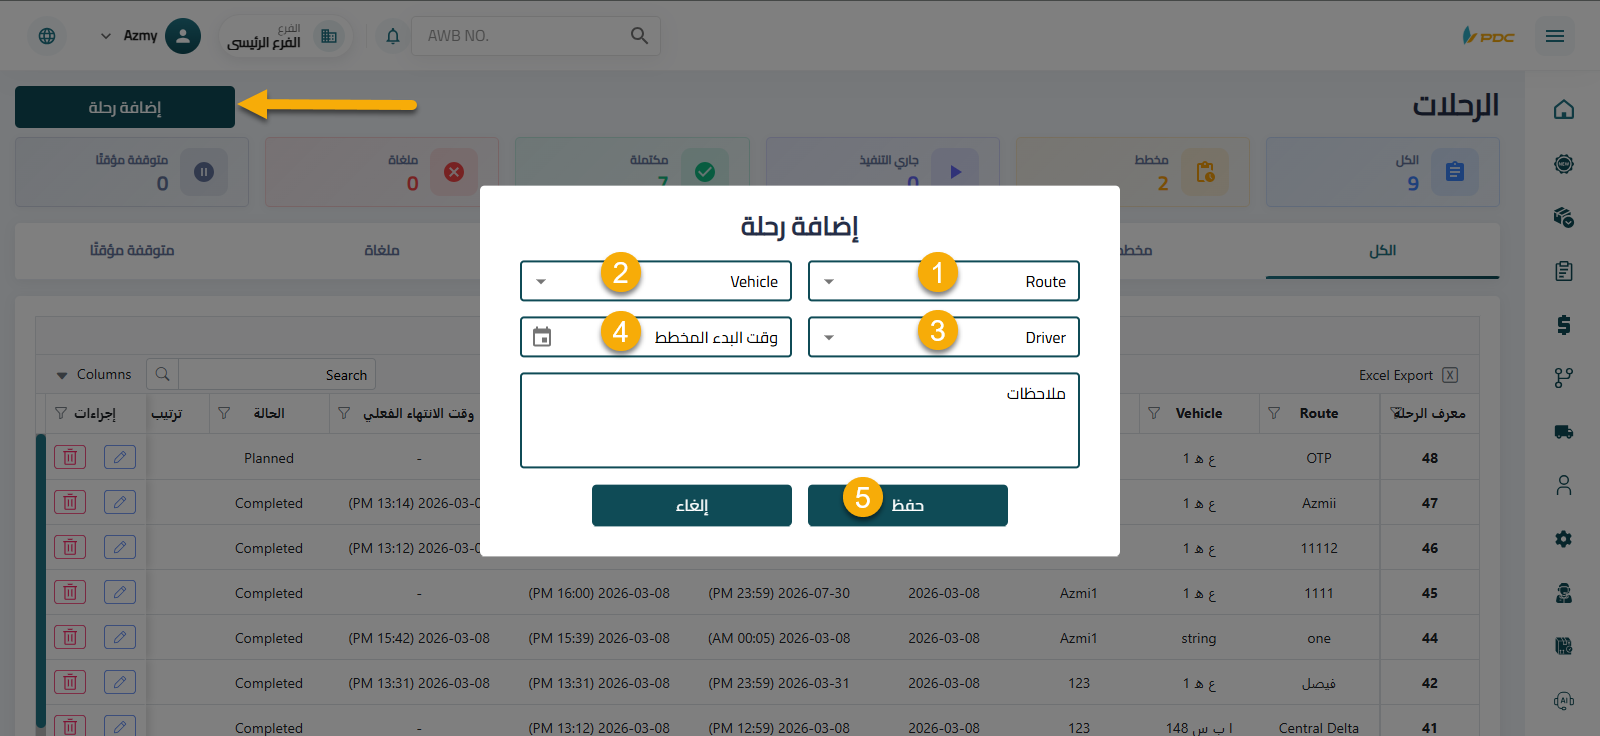Delete trip 48 with trash icon

tap(70, 457)
